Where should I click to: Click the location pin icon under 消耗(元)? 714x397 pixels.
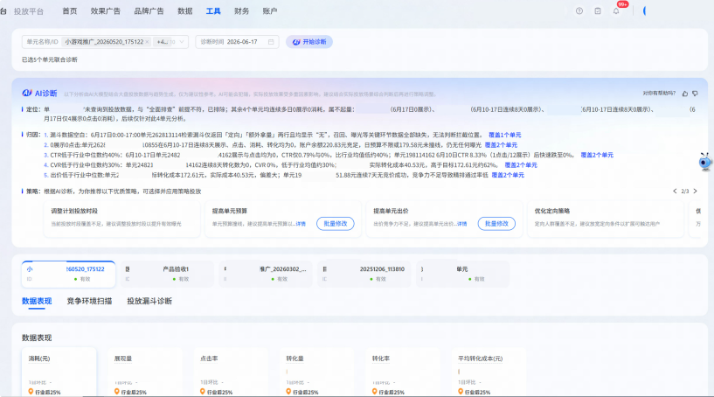31,392
